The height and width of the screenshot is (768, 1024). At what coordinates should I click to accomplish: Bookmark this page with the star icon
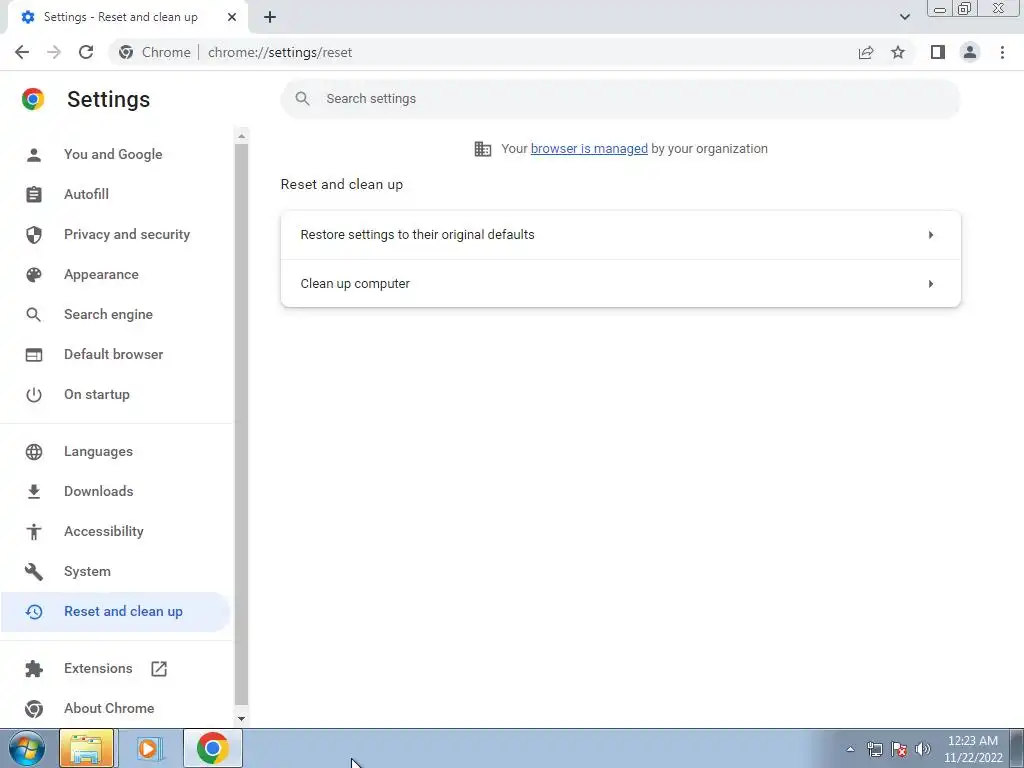pos(898,52)
